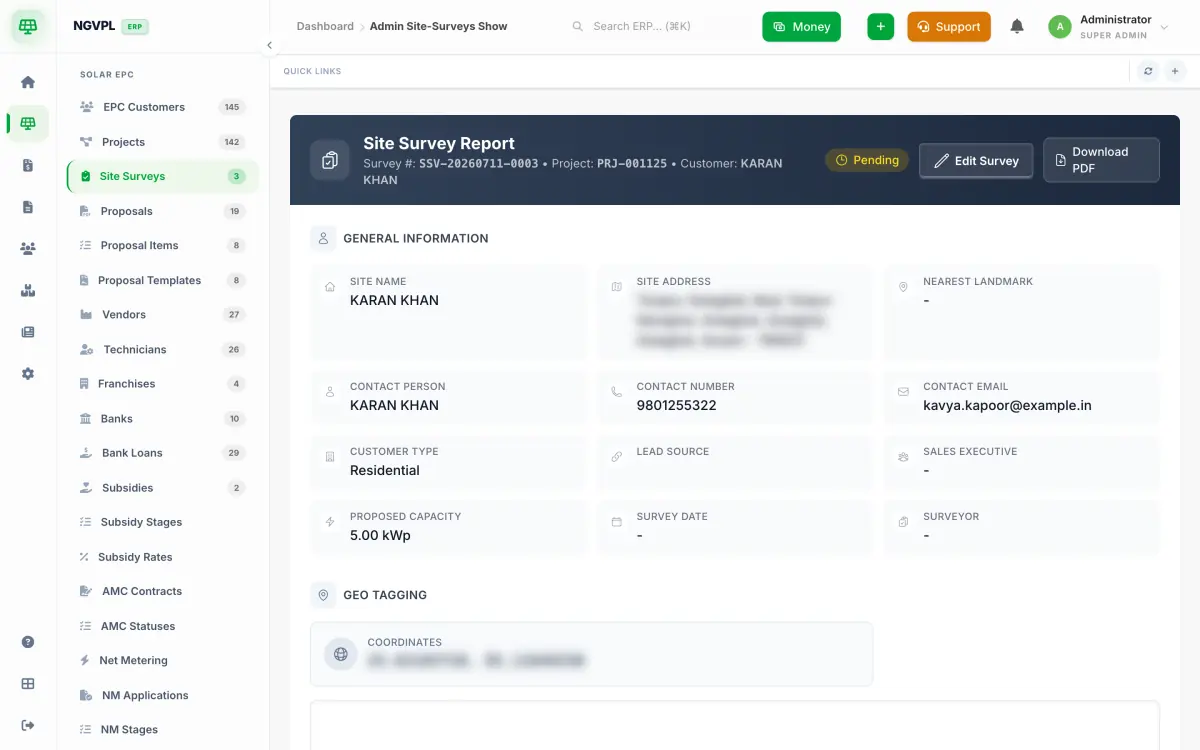Click the Contact Email envelope icon

pyautogui.click(x=903, y=392)
